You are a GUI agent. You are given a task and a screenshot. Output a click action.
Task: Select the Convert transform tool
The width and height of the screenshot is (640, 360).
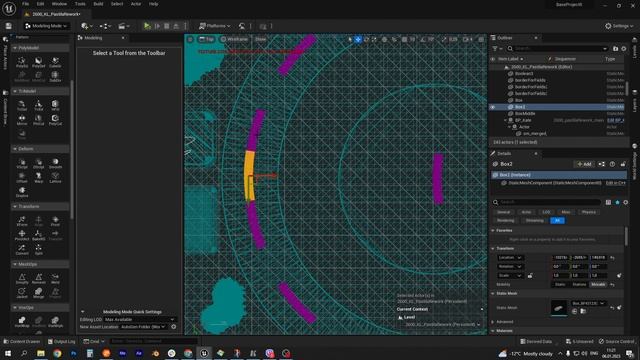[x=22, y=250]
